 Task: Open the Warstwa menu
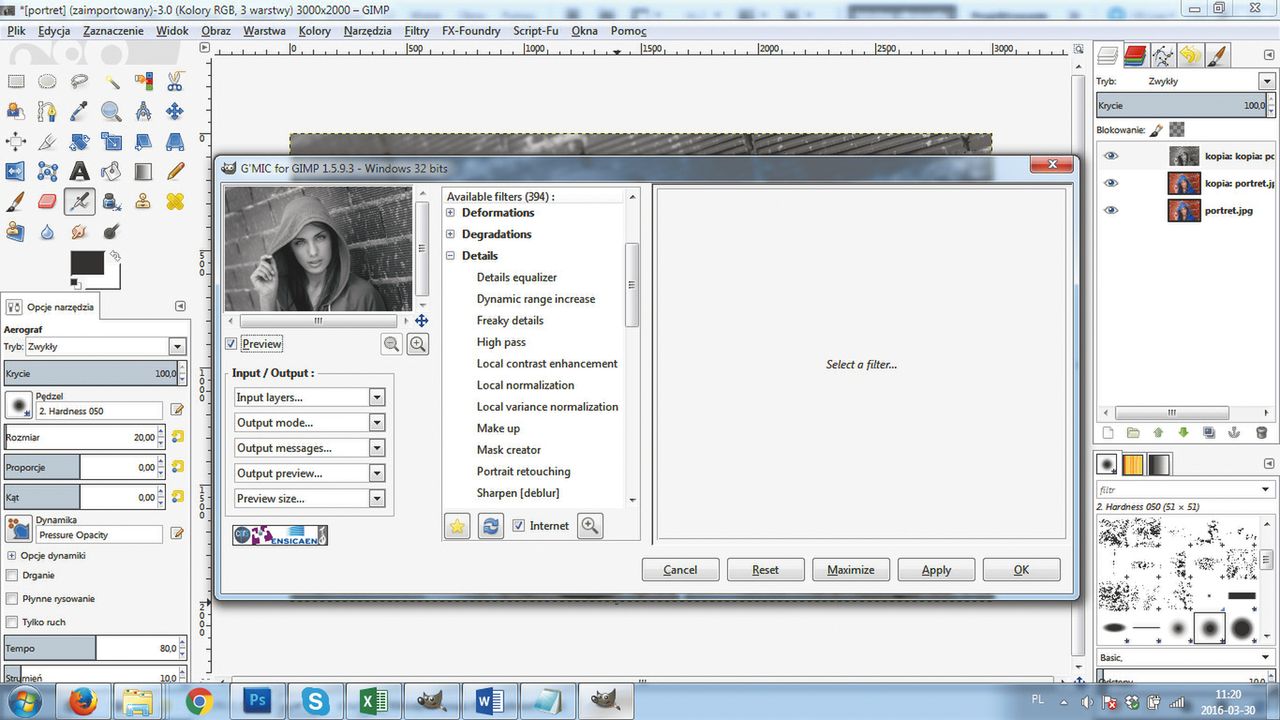264,31
